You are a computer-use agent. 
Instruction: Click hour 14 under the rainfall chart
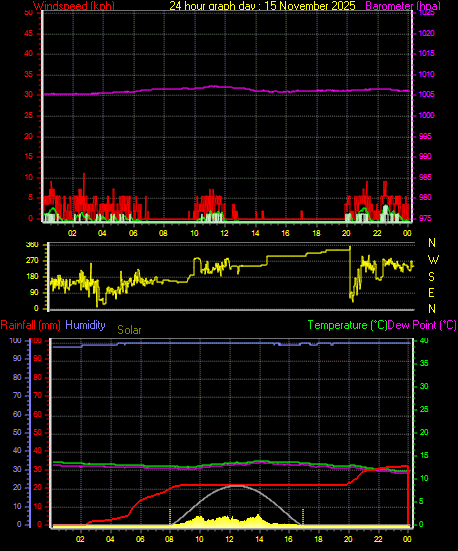click(259, 539)
